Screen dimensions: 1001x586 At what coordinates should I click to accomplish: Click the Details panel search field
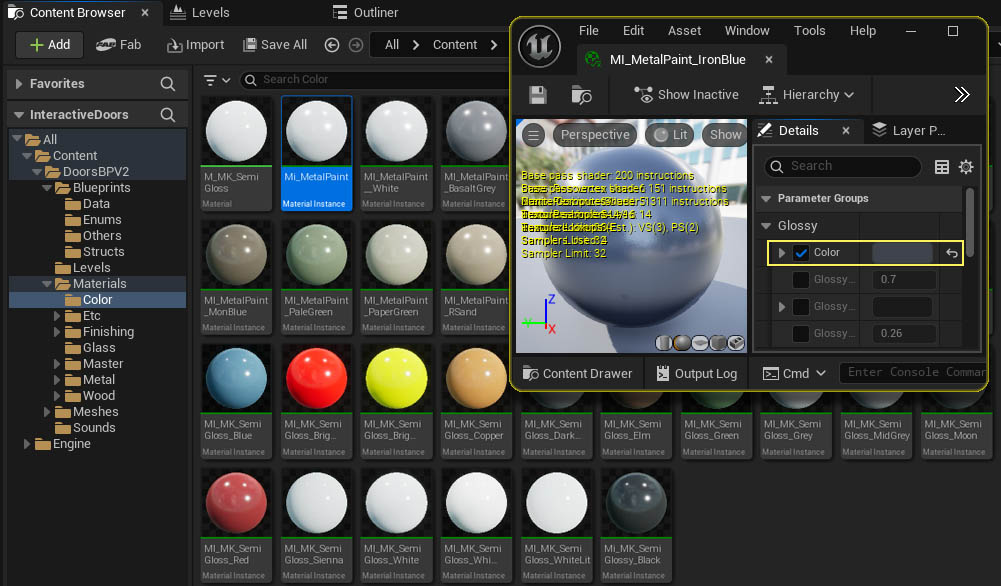tap(843, 166)
